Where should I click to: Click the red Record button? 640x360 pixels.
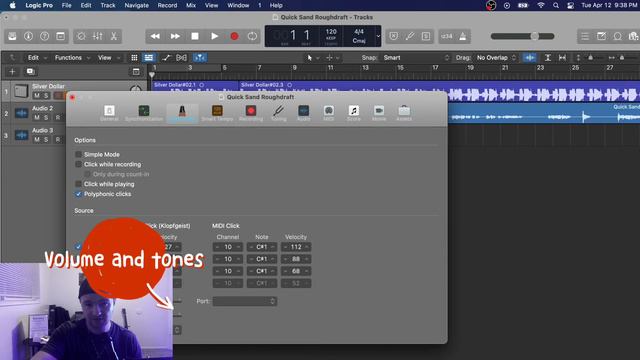pos(234,36)
